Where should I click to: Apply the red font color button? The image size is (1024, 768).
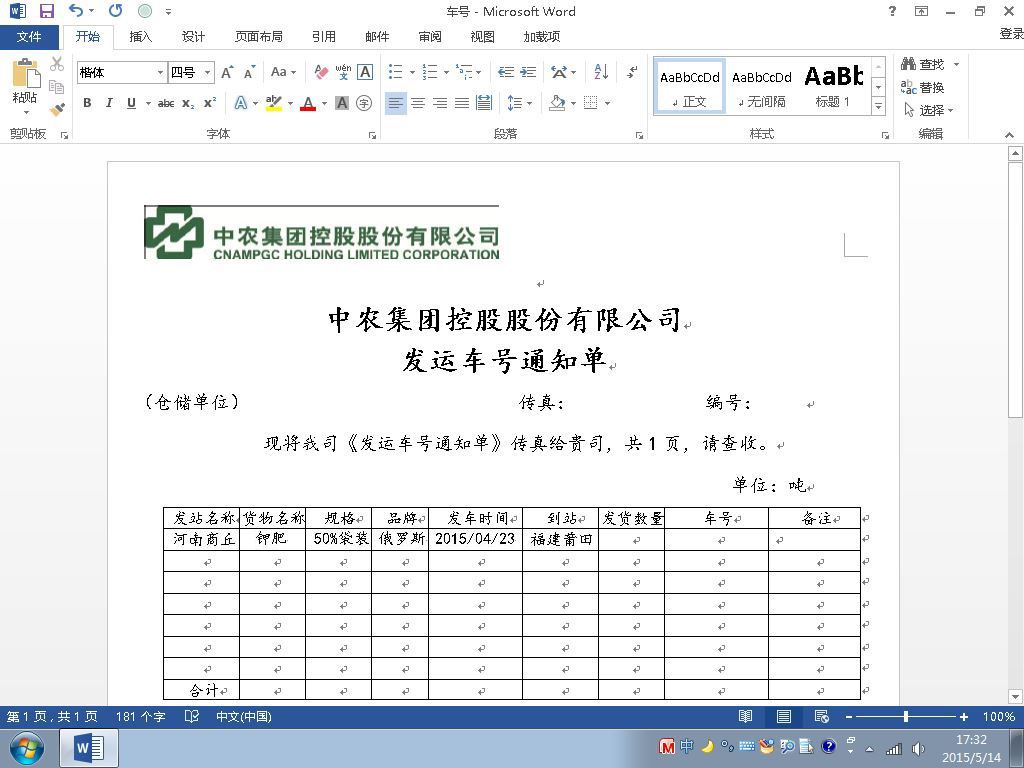pos(308,103)
